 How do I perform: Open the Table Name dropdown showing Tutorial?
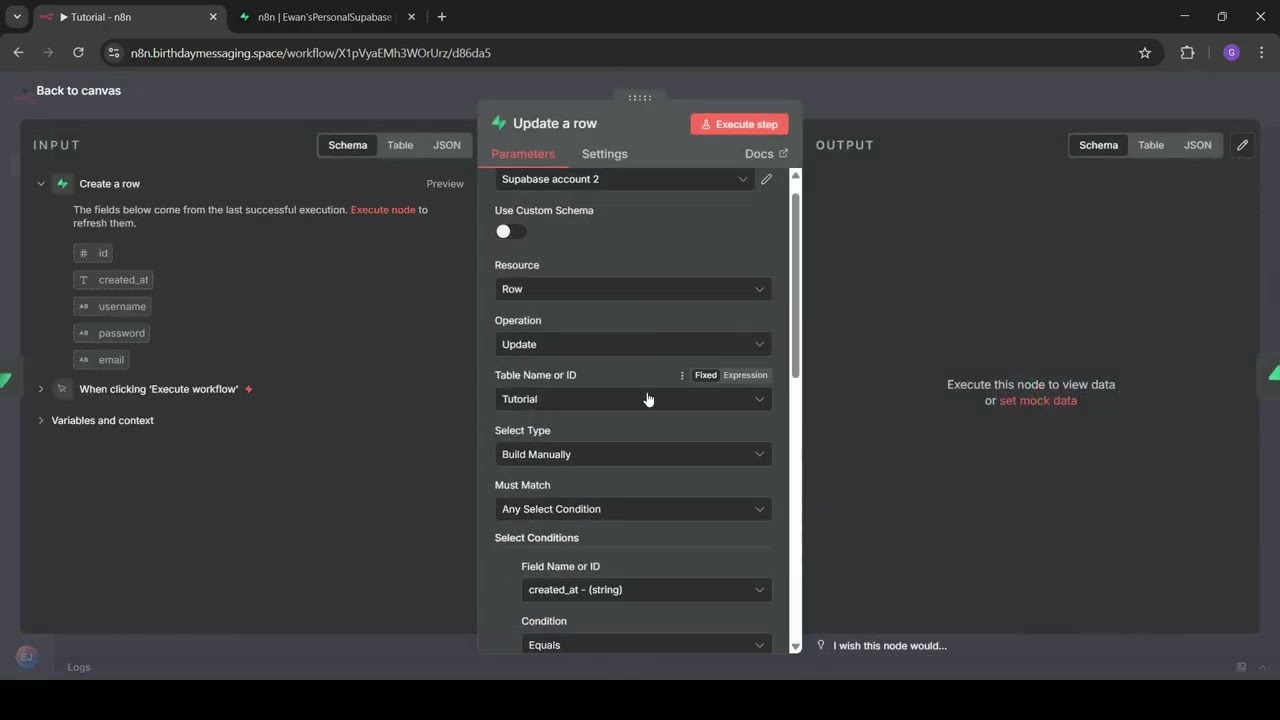(633, 399)
